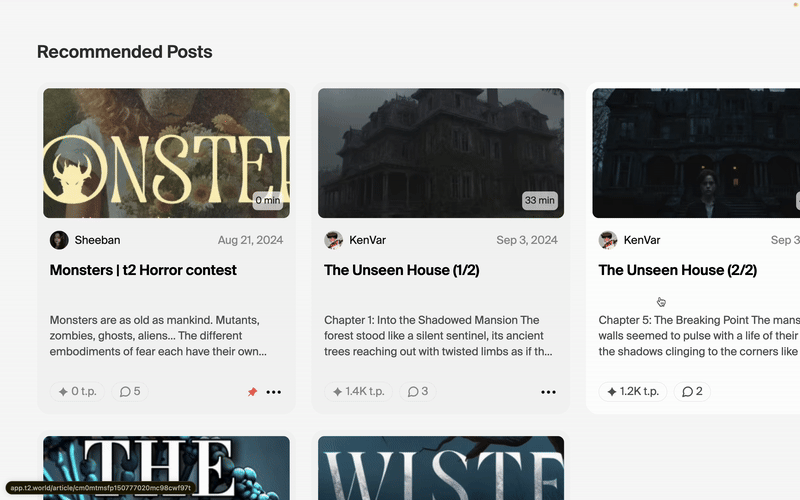Viewport: 800px width, 500px height.
Task: Click the author name KenVar on The Unseen House (2/2)
Action: tap(642, 240)
